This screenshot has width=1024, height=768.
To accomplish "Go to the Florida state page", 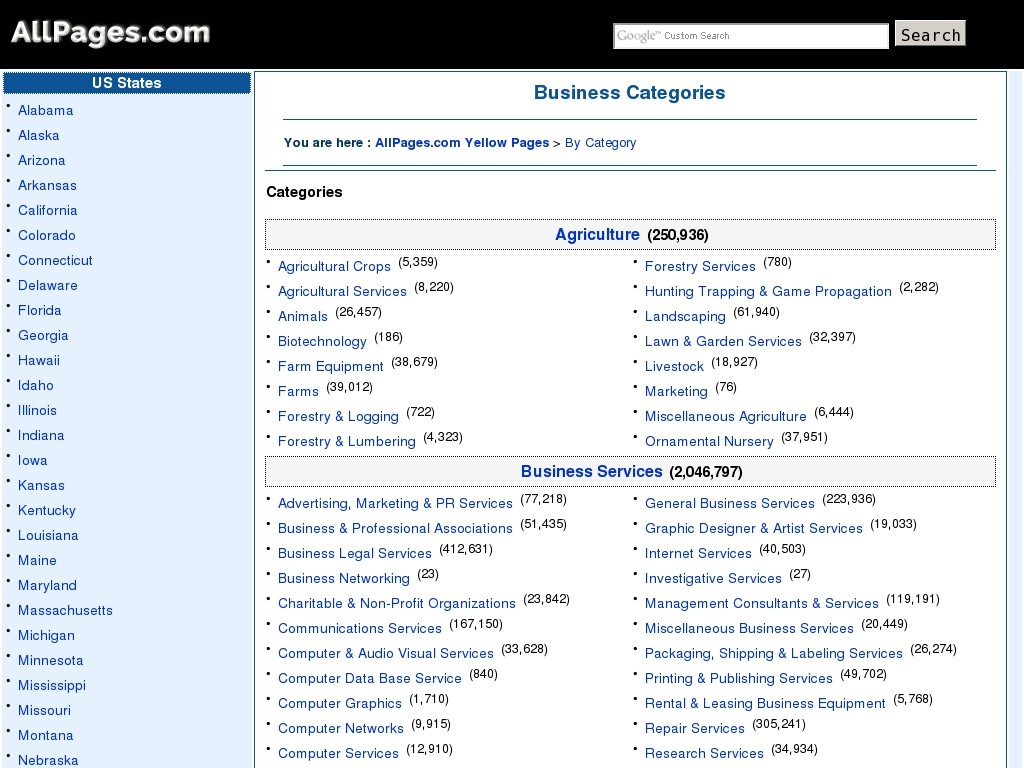I will (x=39, y=310).
